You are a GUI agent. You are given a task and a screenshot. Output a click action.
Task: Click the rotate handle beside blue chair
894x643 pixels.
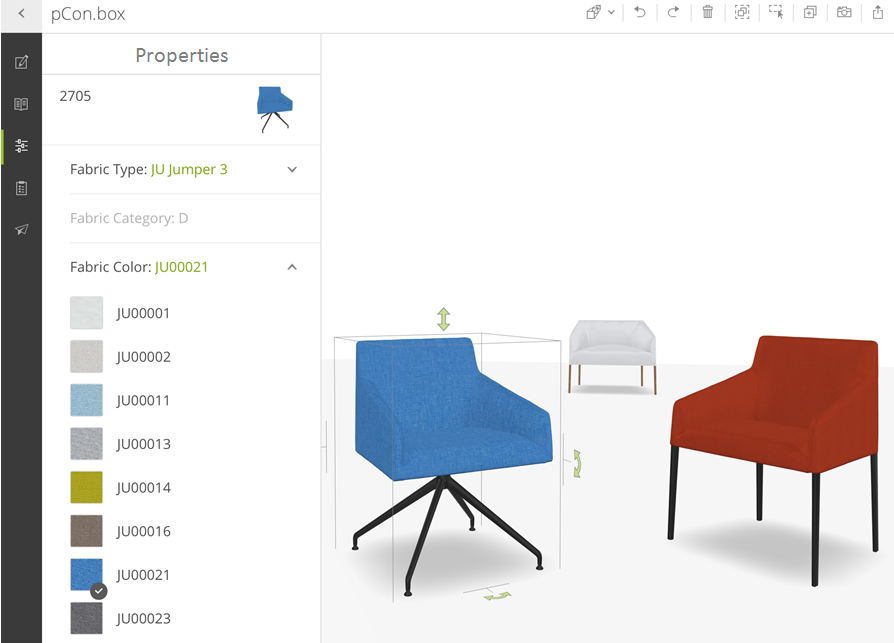coord(577,463)
